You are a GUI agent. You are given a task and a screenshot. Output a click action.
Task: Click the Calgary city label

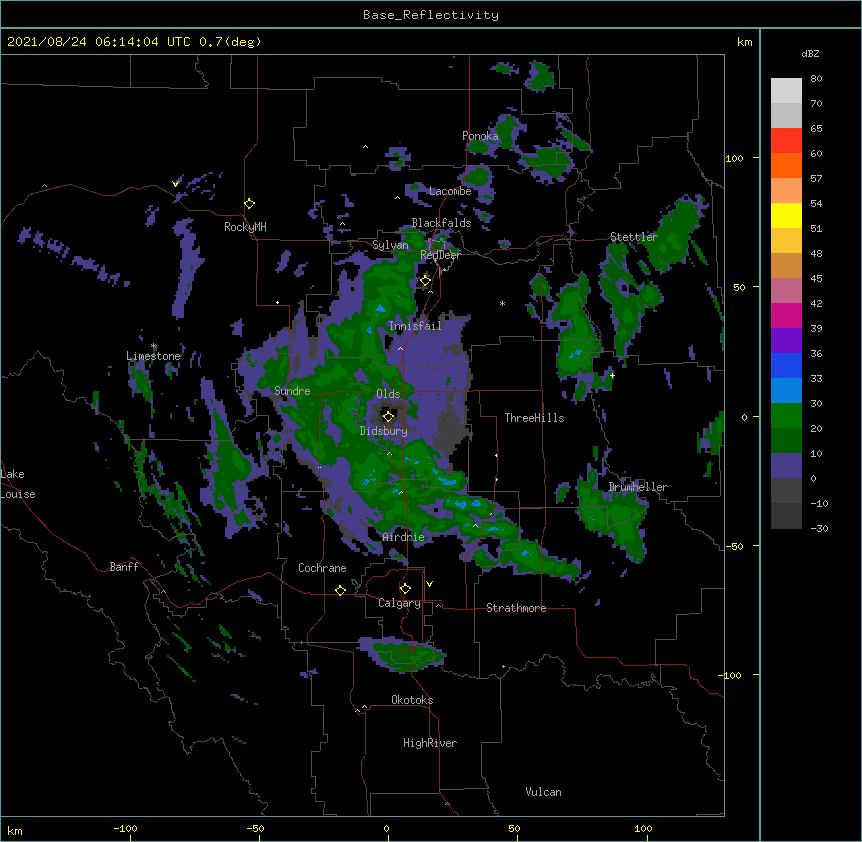pyautogui.click(x=399, y=603)
